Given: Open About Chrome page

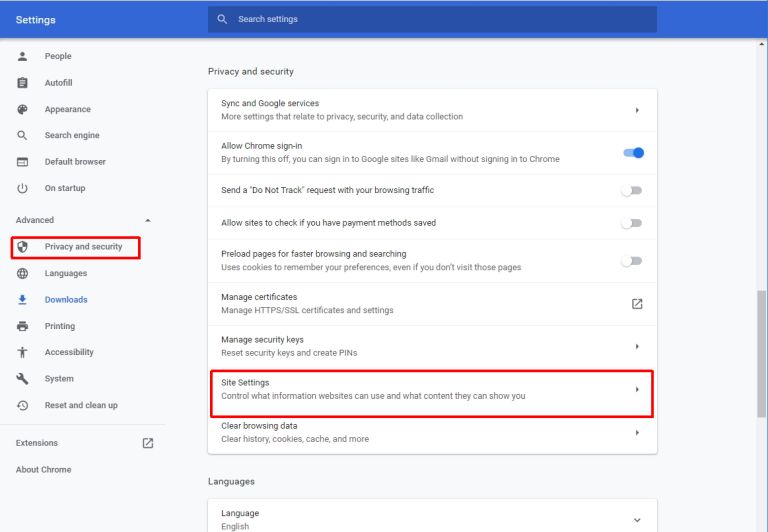Looking at the screenshot, I should [x=43, y=469].
